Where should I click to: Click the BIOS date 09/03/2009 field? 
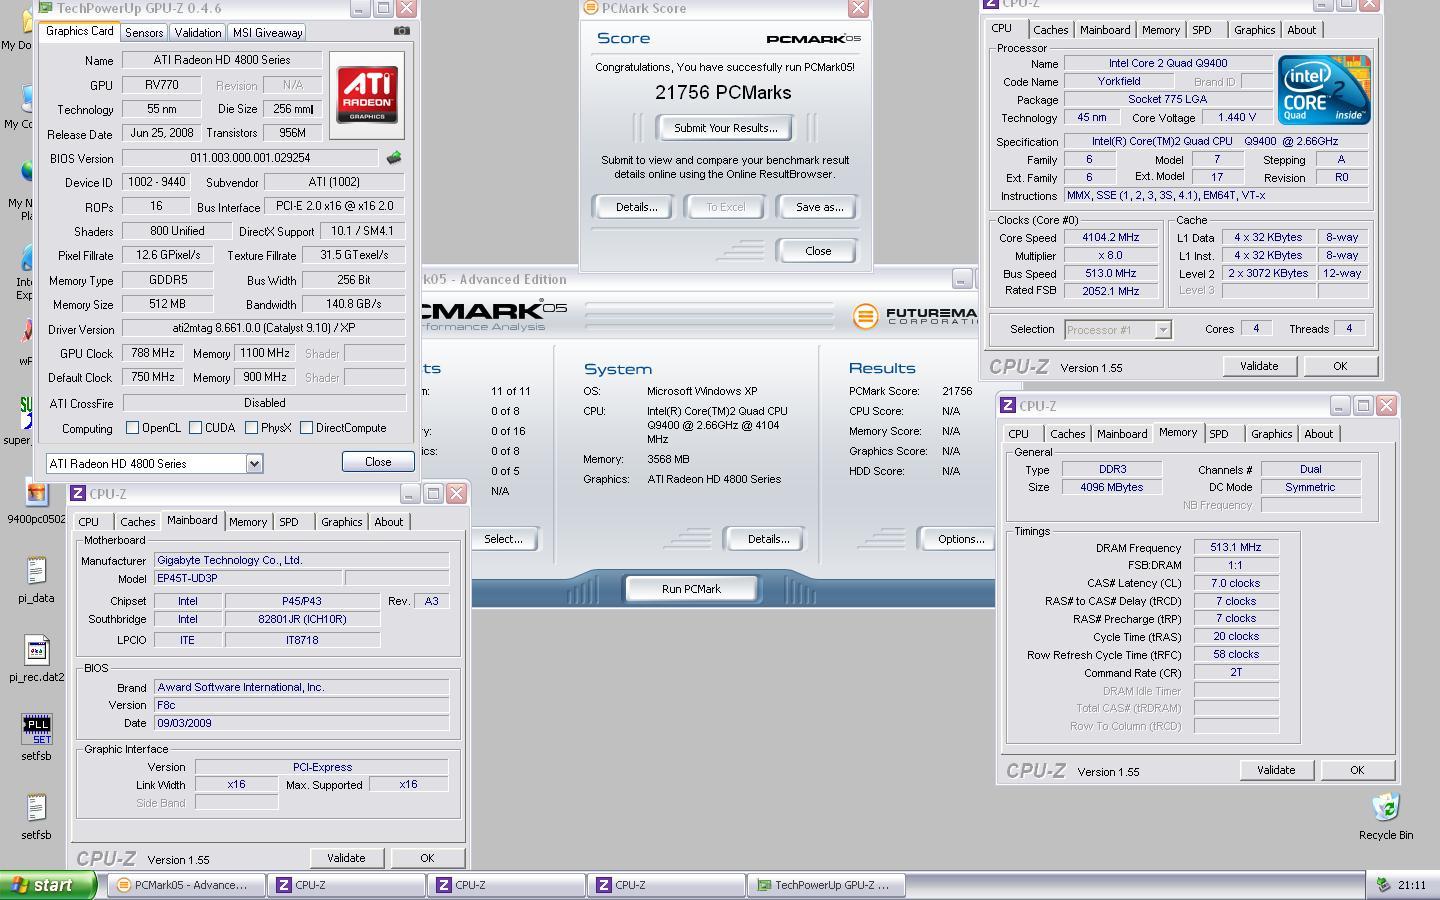301,723
